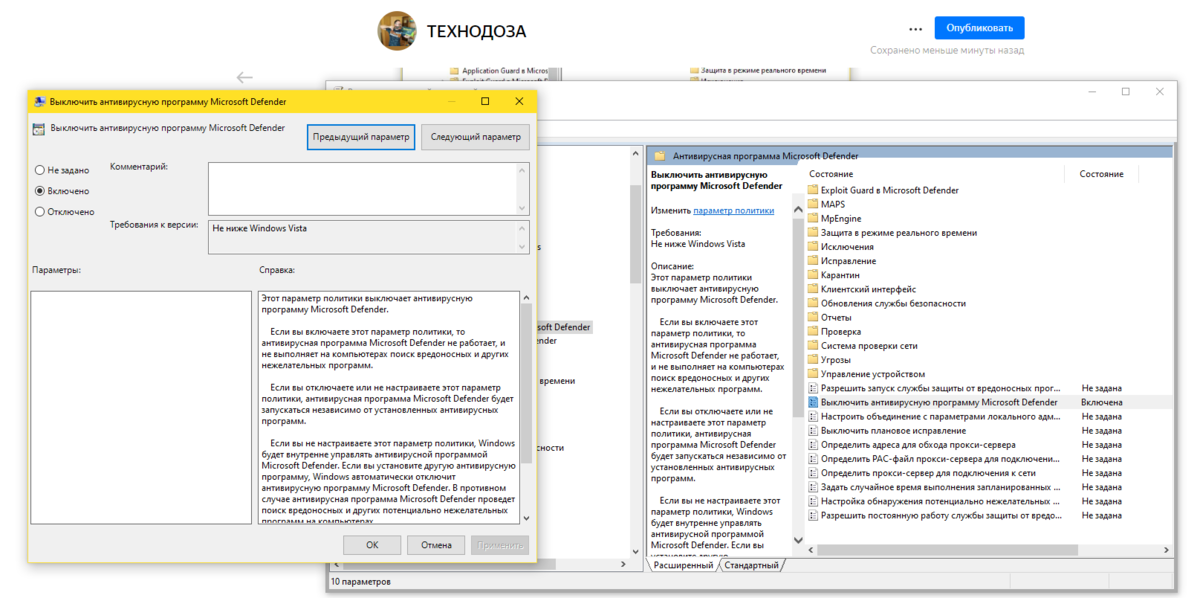This screenshot has height=598, width=1200.
Task: Select the Система проверки сети folder icon
Action: (813, 345)
